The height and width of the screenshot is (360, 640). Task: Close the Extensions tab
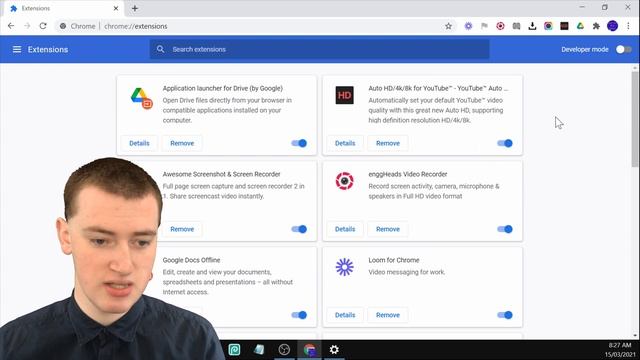pyautogui.click(x=116, y=8)
